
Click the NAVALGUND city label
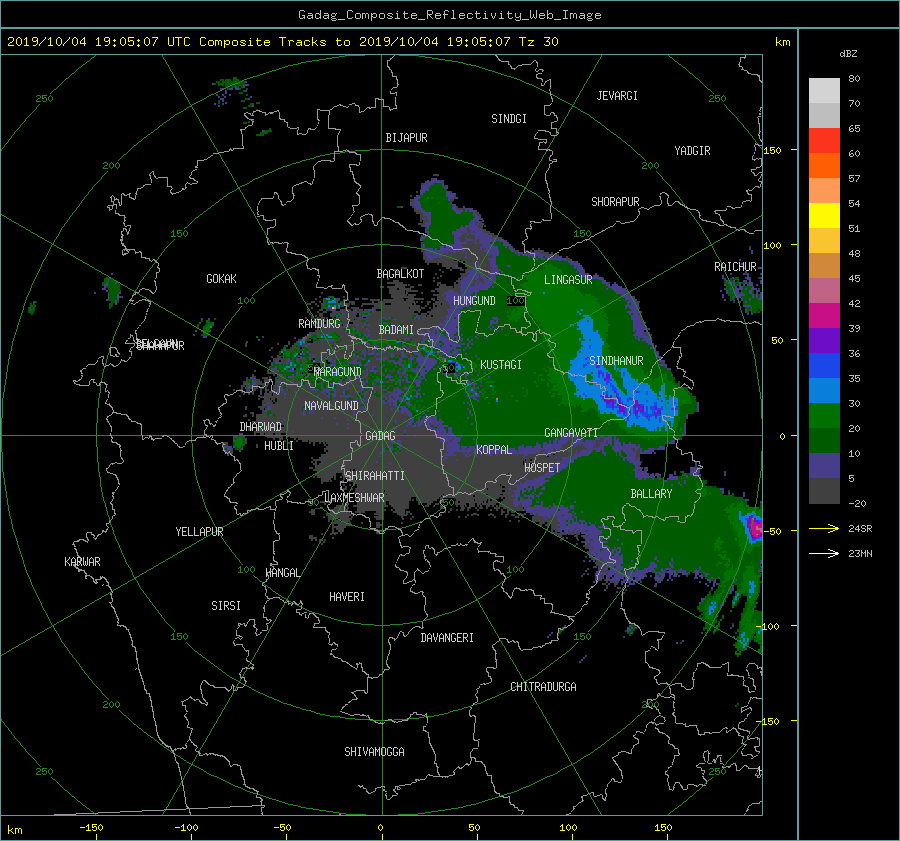[x=331, y=406]
